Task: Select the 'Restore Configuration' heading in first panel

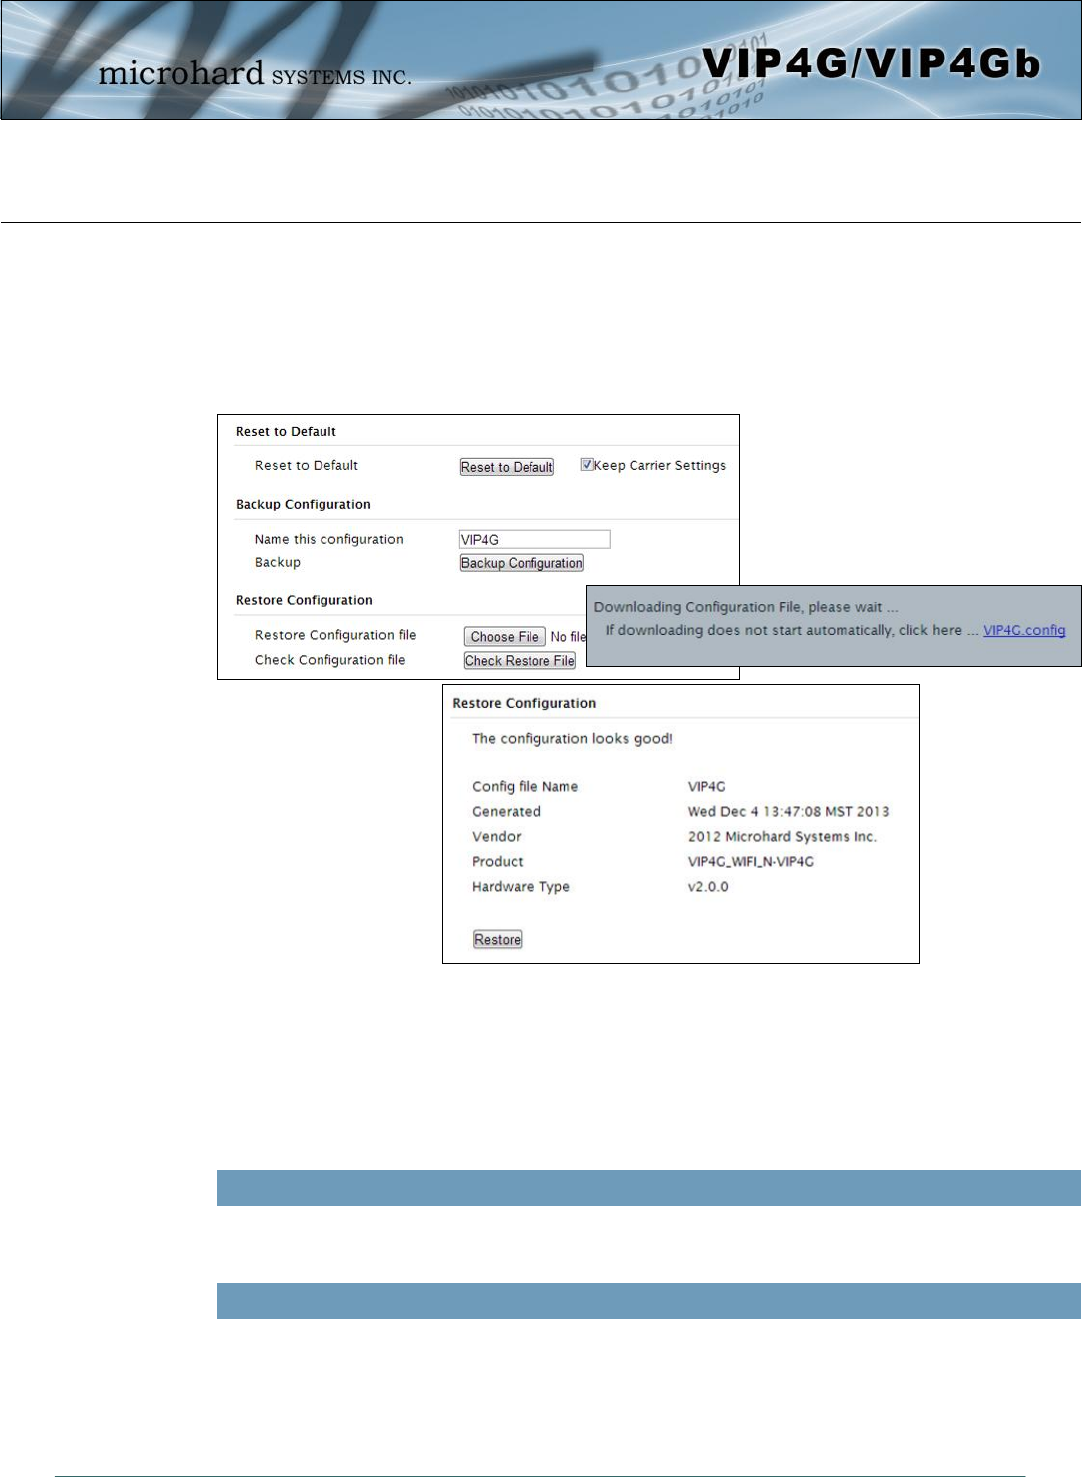Action: click(x=304, y=601)
